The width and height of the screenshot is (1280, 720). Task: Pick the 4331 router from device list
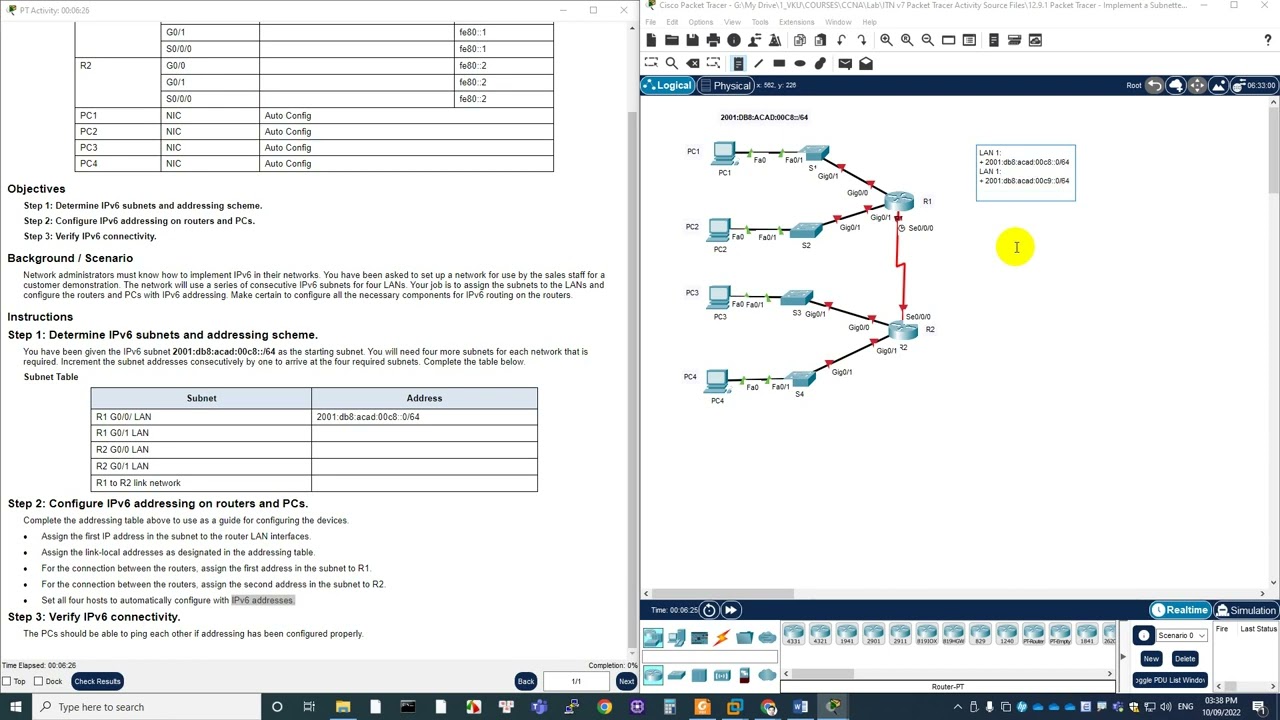(793, 634)
